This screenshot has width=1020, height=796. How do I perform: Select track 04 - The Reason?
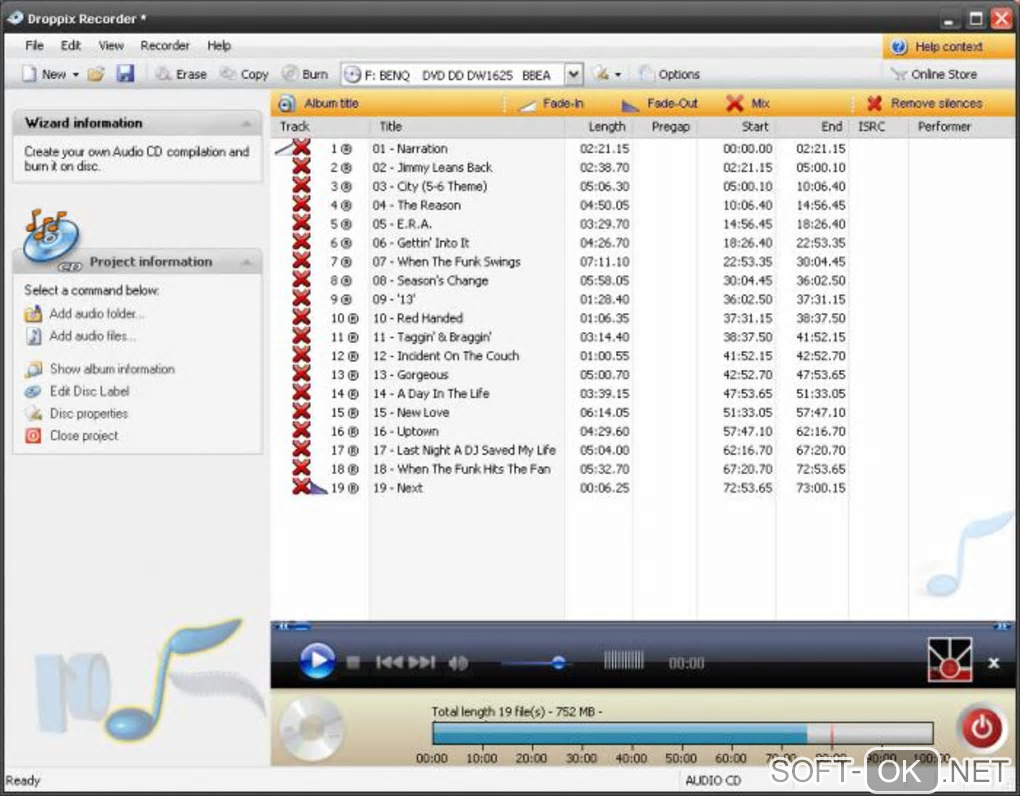416,206
